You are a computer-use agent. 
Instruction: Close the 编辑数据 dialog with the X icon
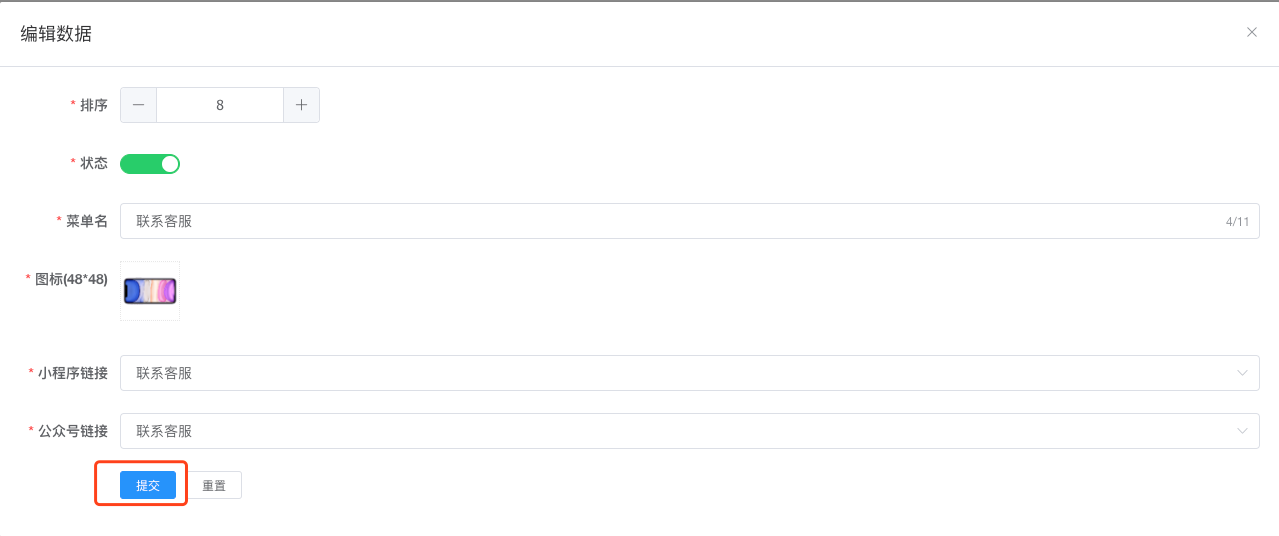[x=1251, y=32]
